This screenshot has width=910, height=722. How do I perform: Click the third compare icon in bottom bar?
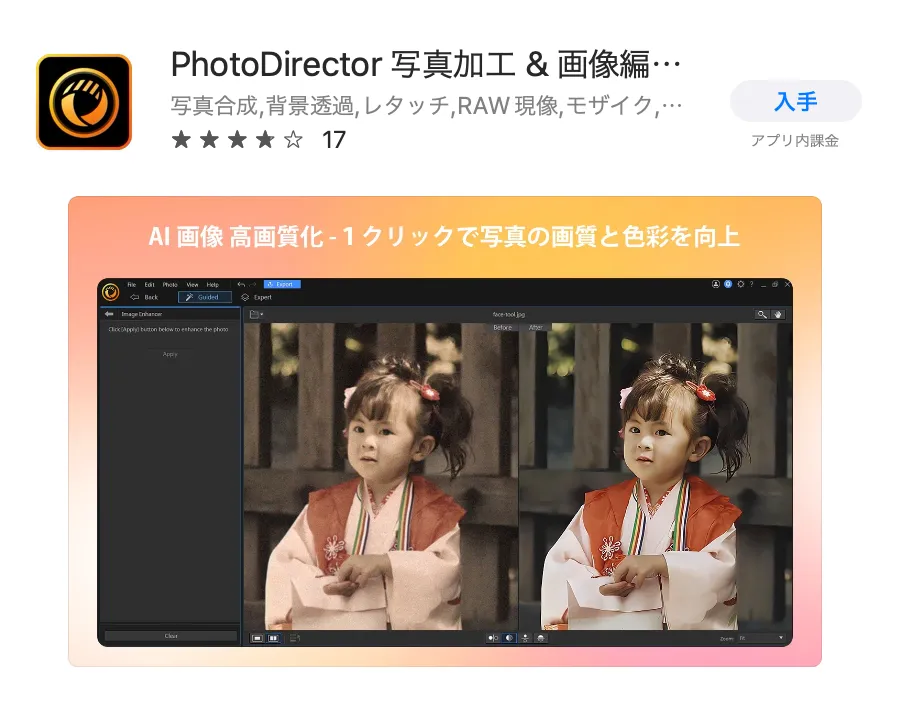(525, 638)
